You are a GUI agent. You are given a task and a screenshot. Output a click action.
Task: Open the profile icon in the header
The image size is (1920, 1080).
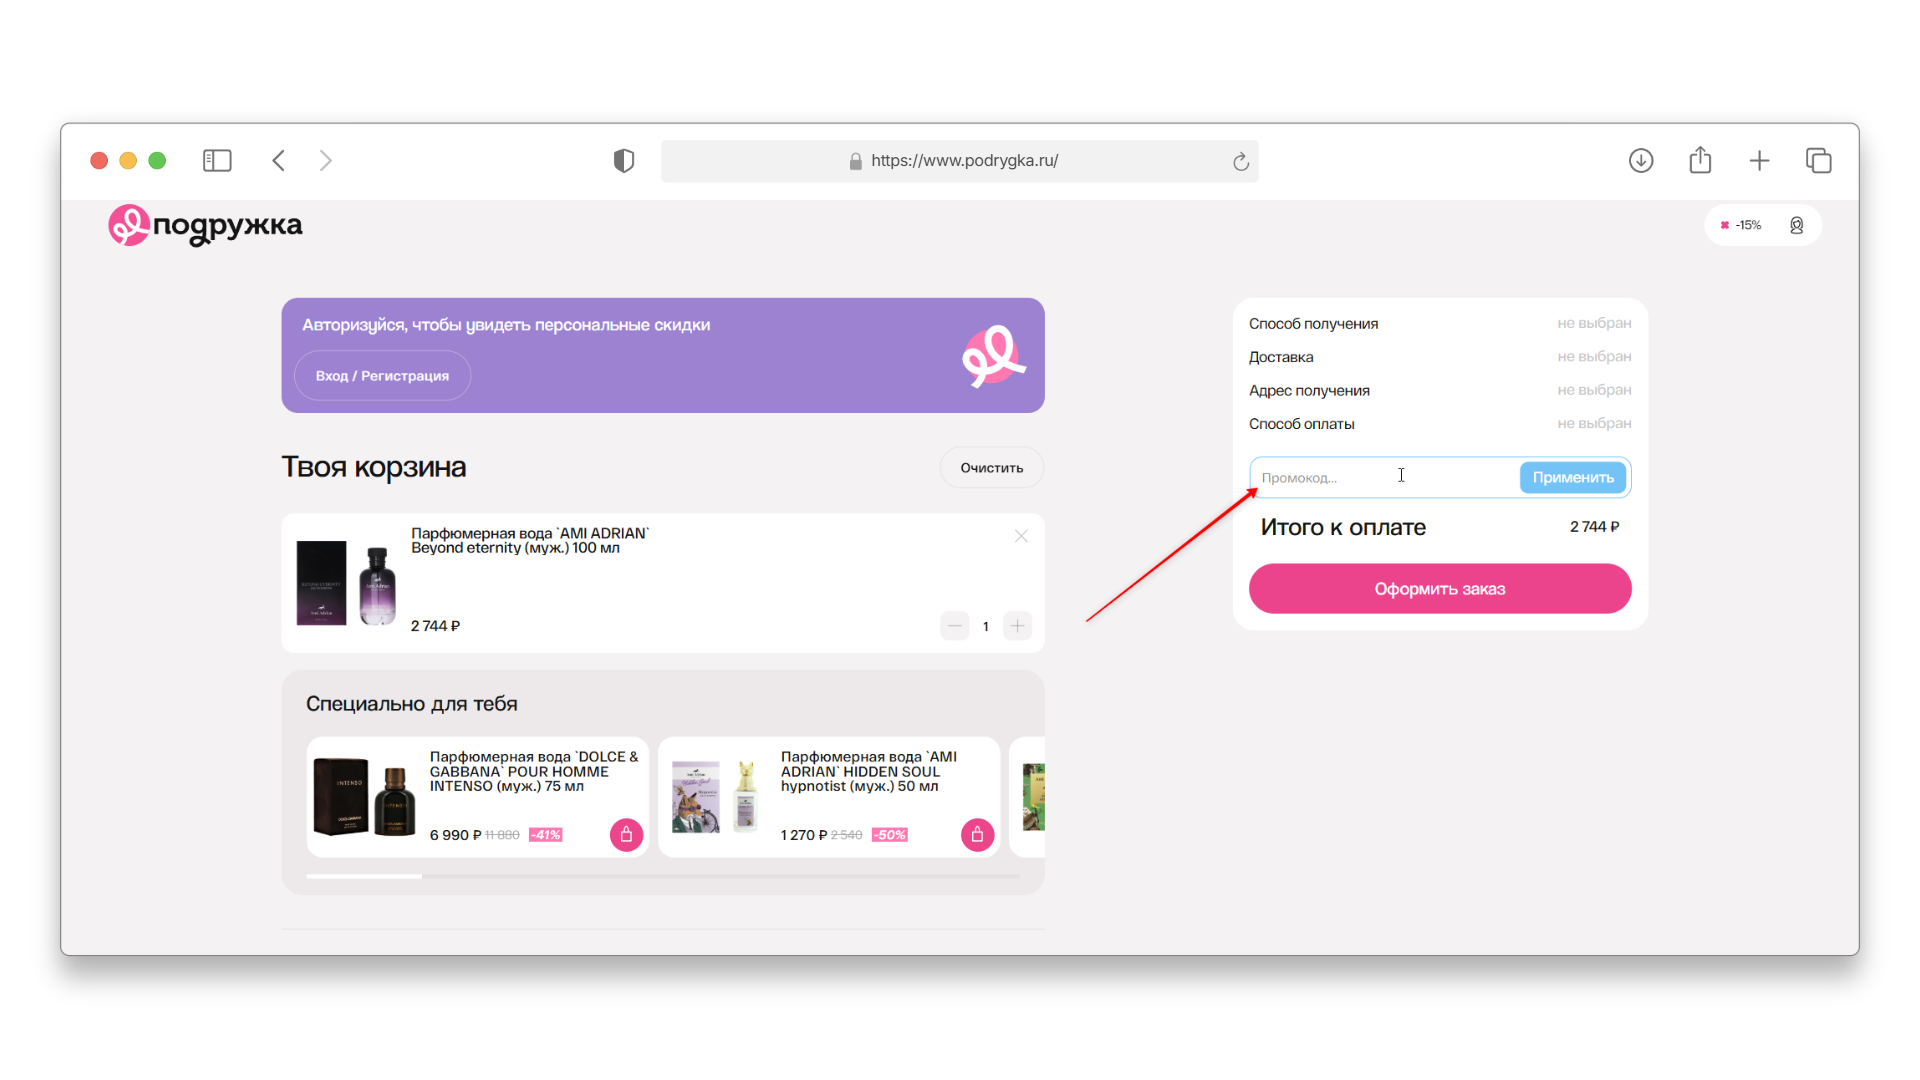click(x=1796, y=225)
